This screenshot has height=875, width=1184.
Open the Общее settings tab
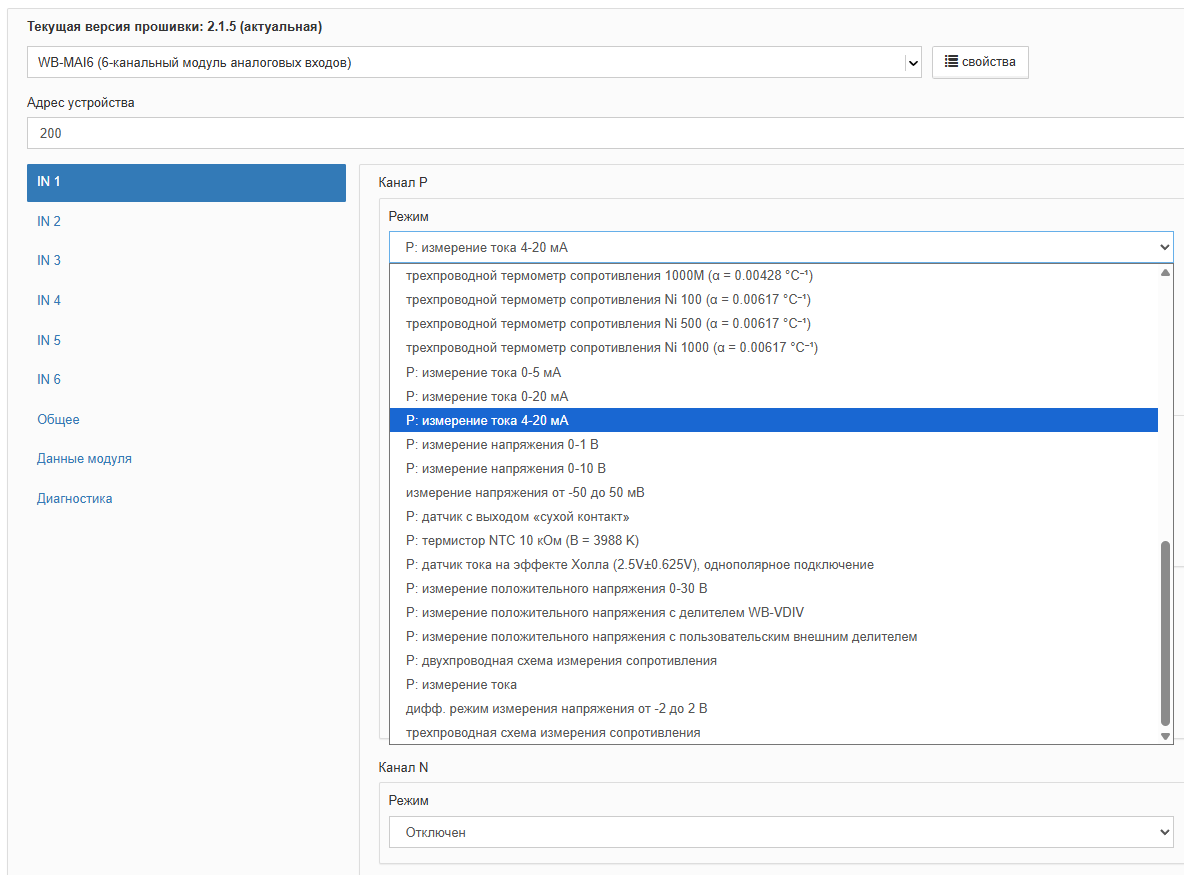(x=58, y=419)
